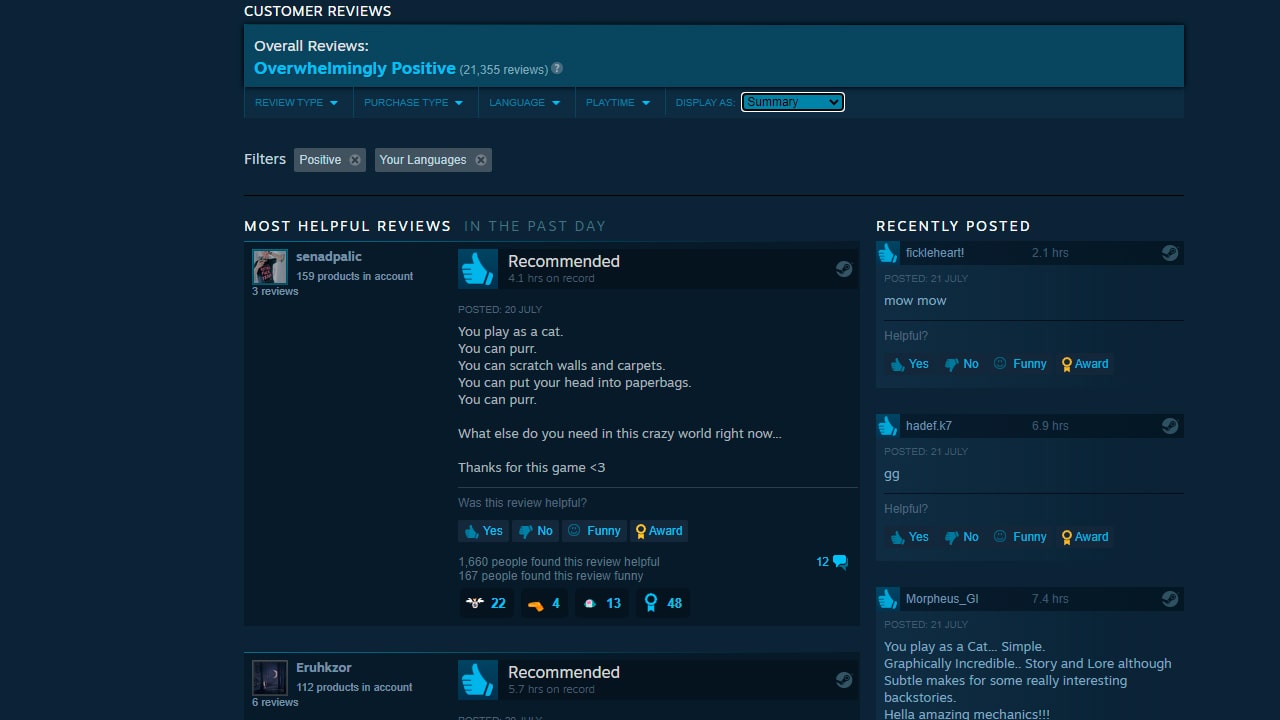The width and height of the screenshot is (1280, 720).
Task: Open the 12 comments on senadpalic's review
Action: (831, 562)
